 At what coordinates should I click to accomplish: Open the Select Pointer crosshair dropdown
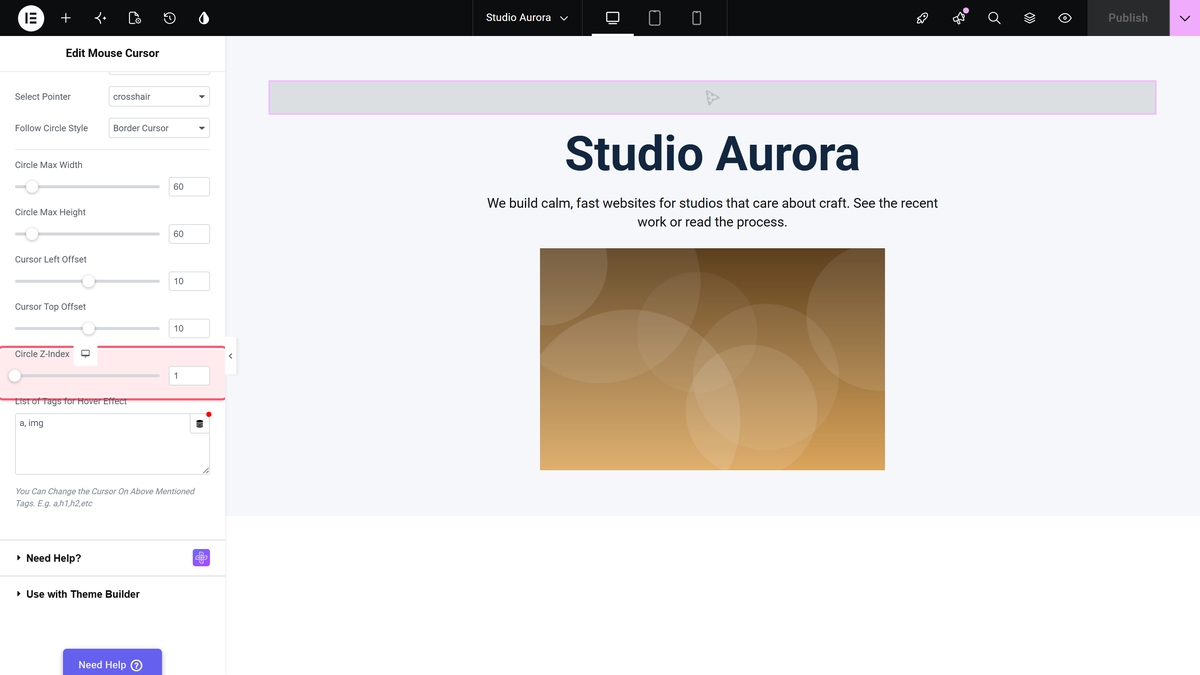(159, 97)
